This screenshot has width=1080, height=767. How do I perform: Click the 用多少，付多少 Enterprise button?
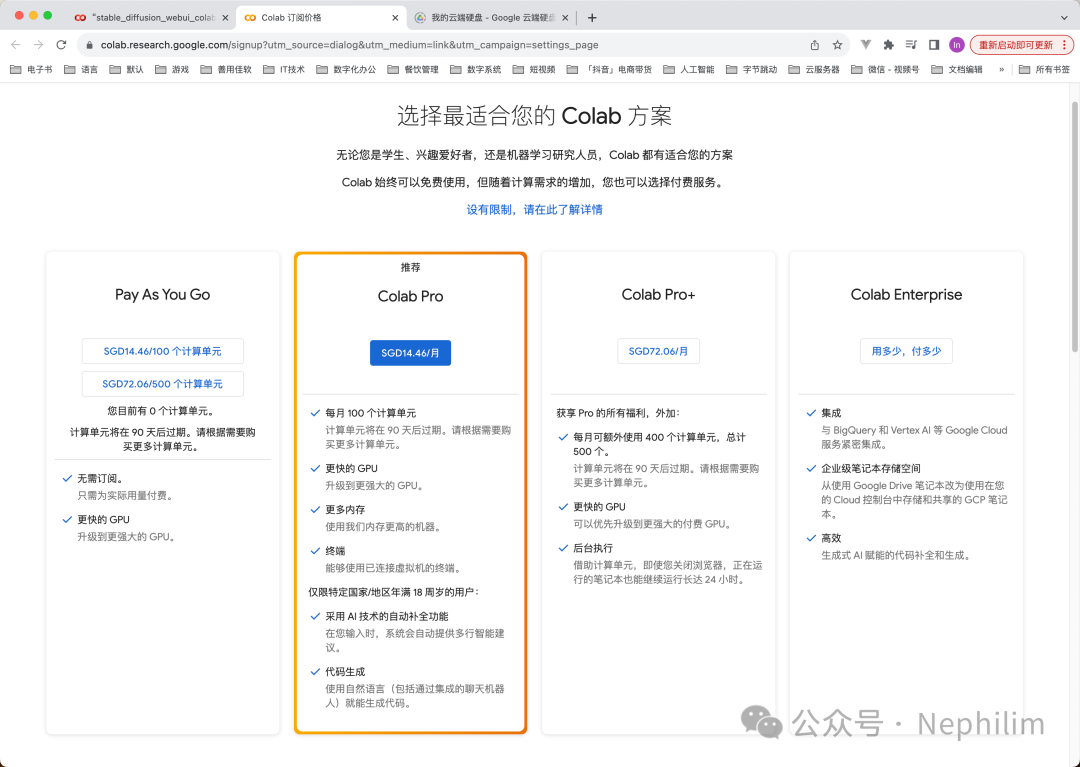pyautogui.click(x=906, y=351)
